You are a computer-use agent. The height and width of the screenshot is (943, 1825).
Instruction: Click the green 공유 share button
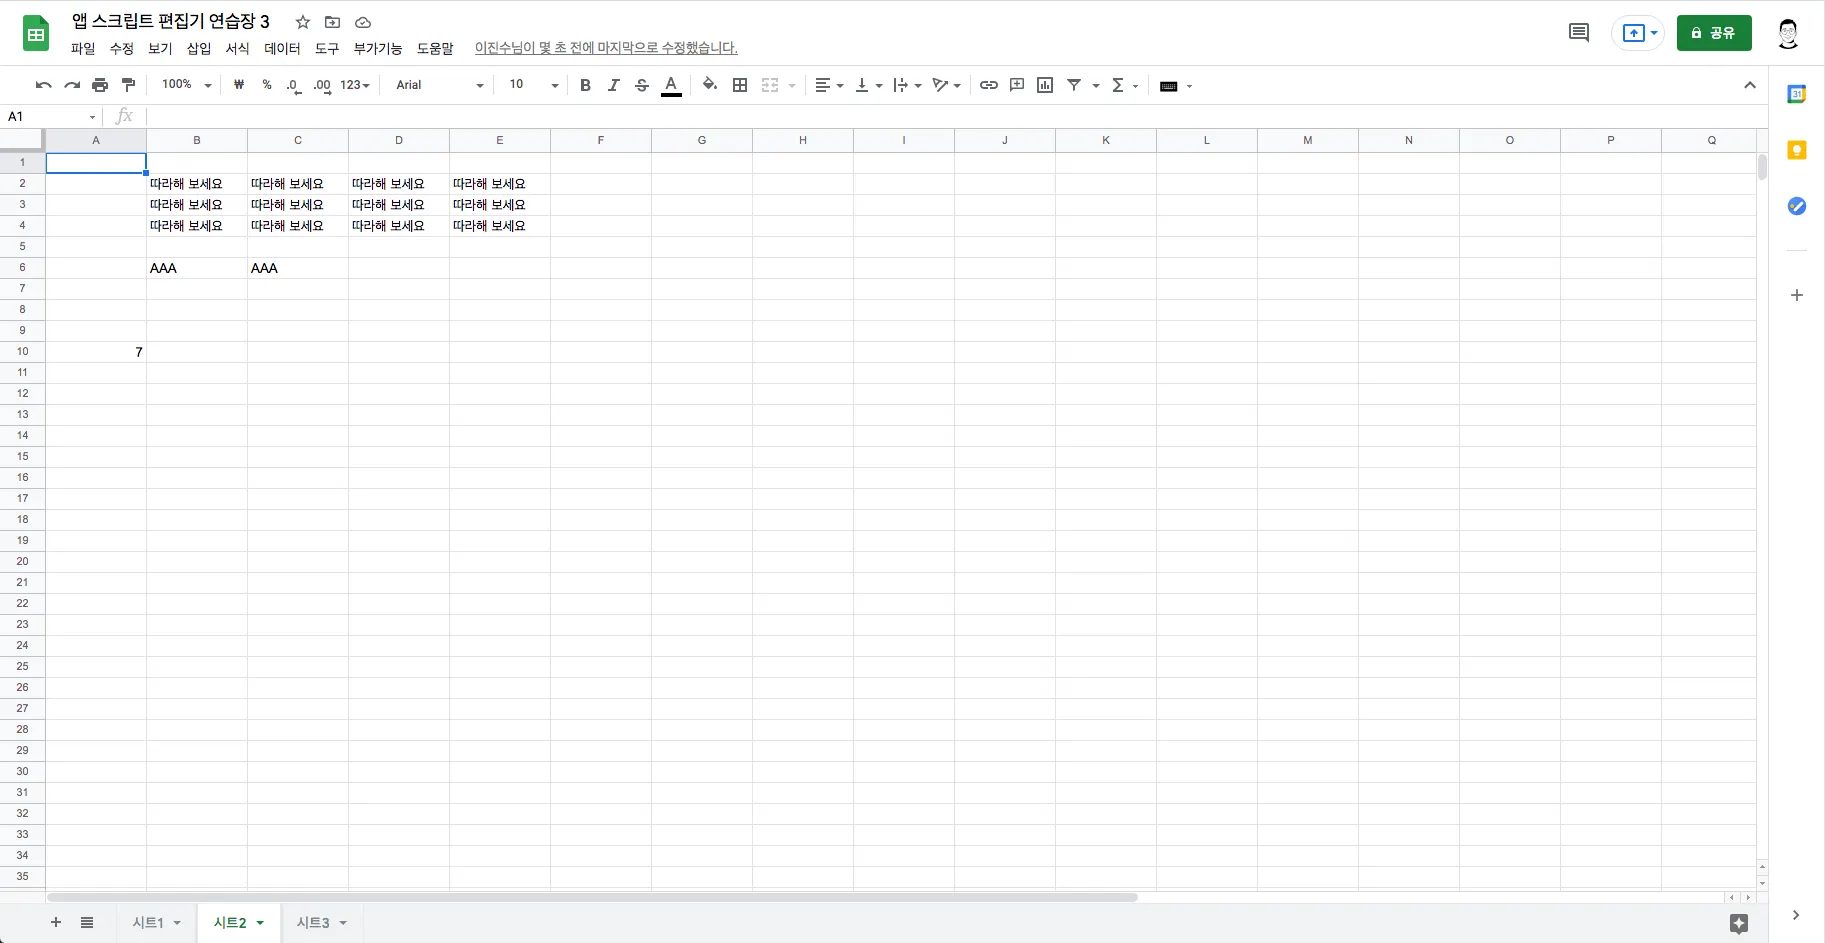[x=1714, y=33]
